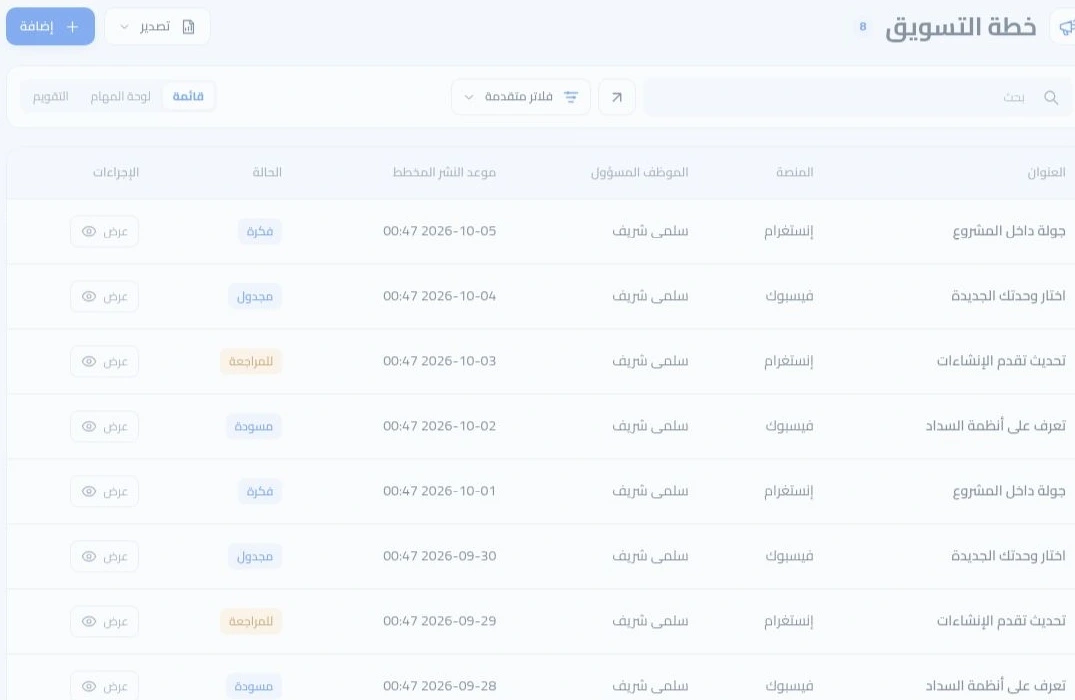Click the مجدول status badge for 2026-10-04
Screen dimensions: 1075x700
coord(255,297)
